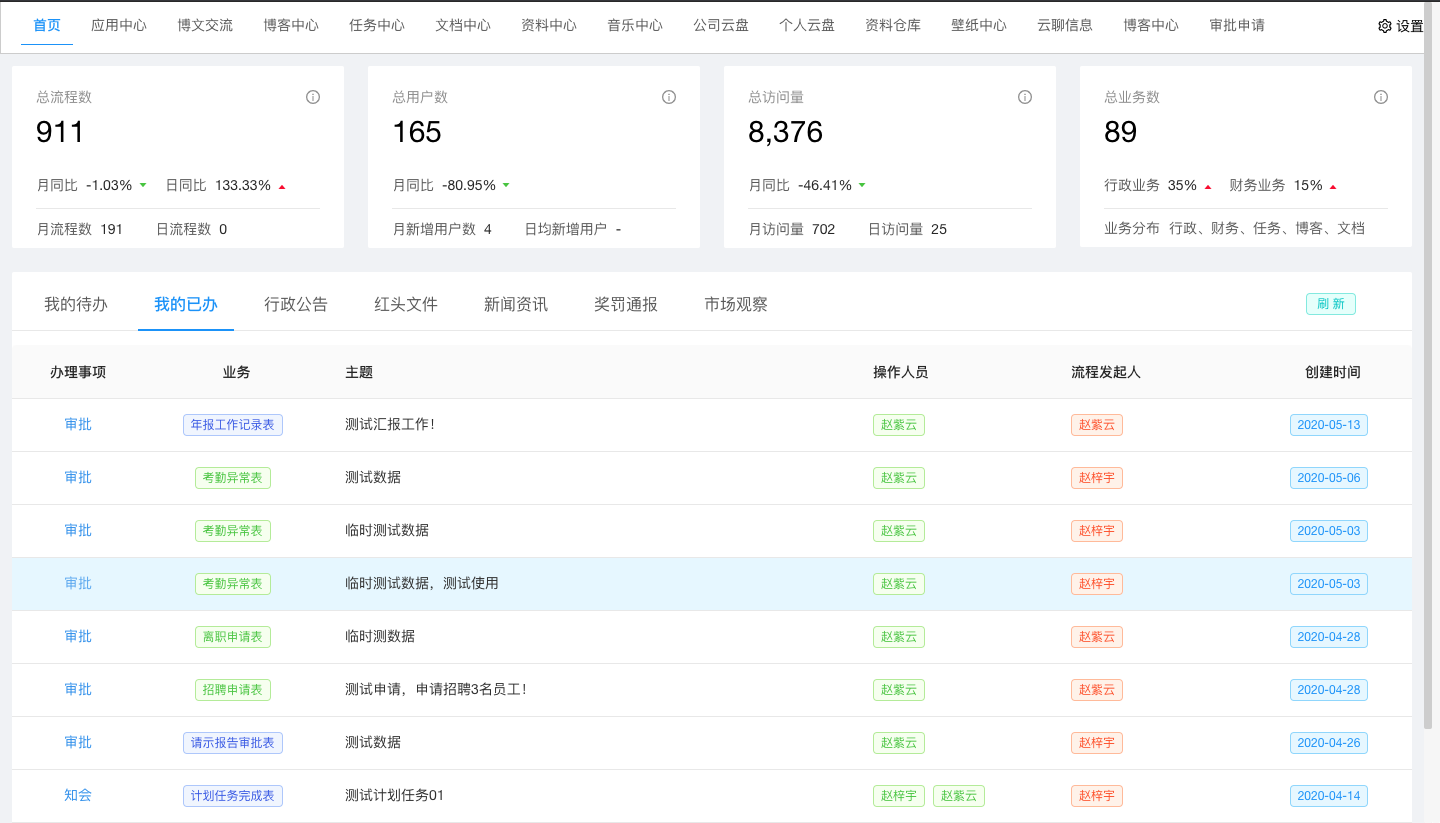This screenshot has width=1440, height=823.
Task: Click the 计划任务完成表 tag
Action: click(x=233, y=795)
